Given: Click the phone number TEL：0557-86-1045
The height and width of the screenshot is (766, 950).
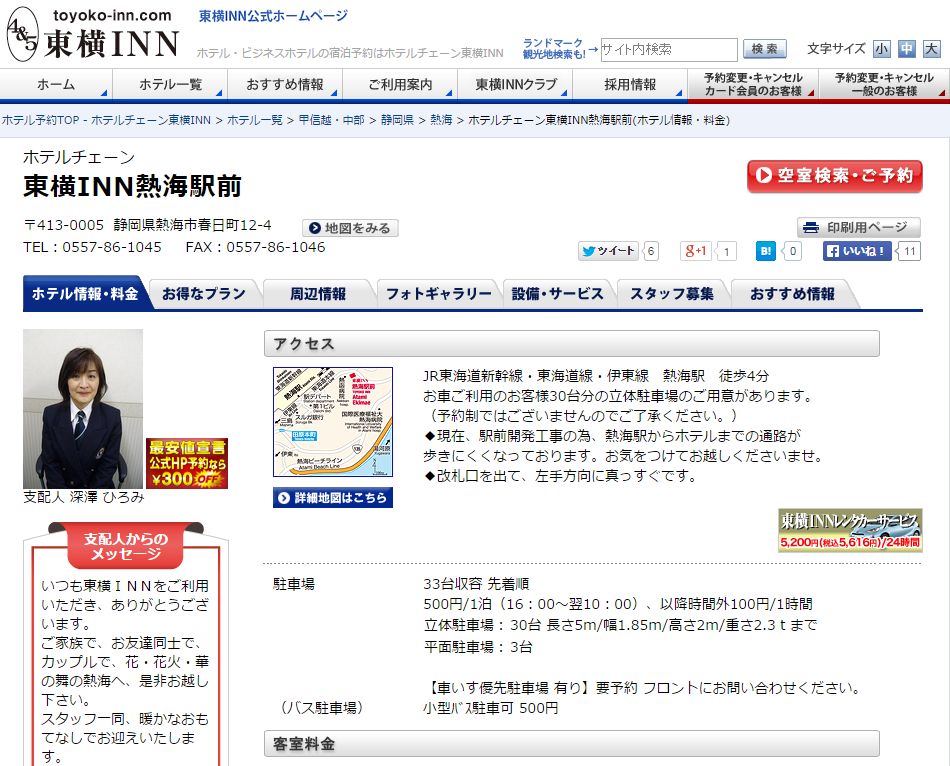Looking at the screenshot, I should point(93,247).
